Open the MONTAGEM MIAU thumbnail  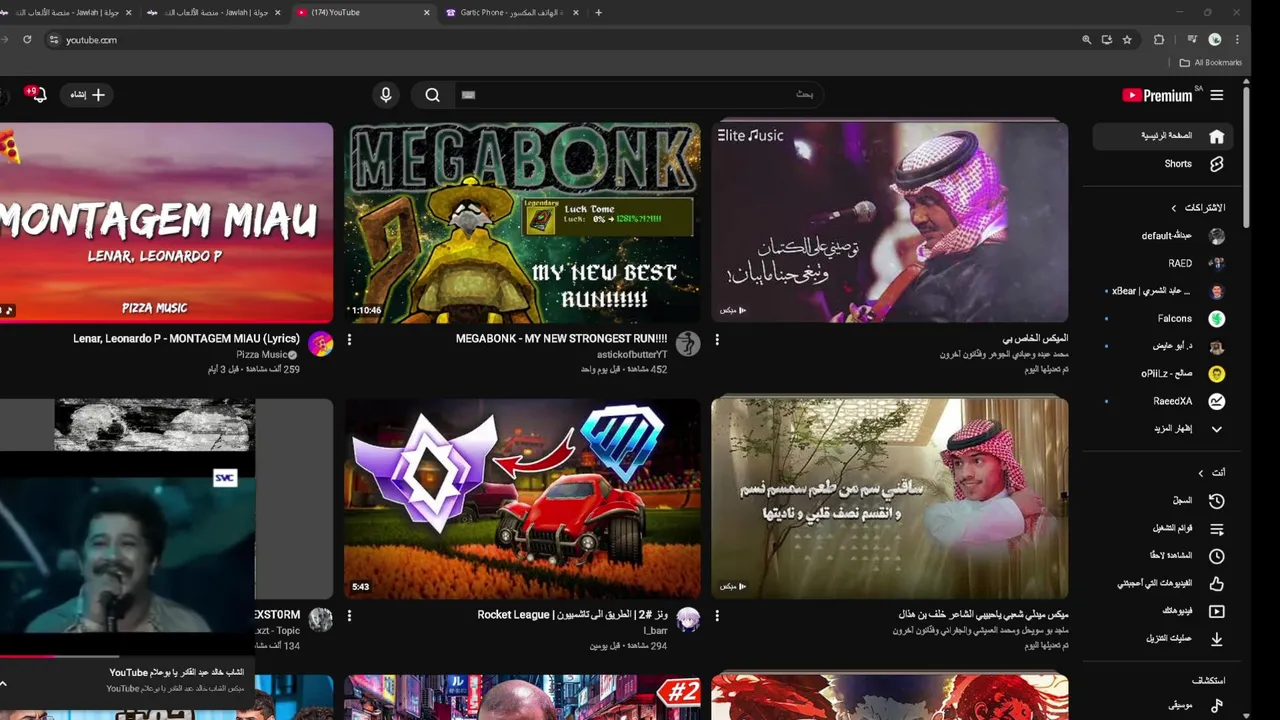(166, 222)
